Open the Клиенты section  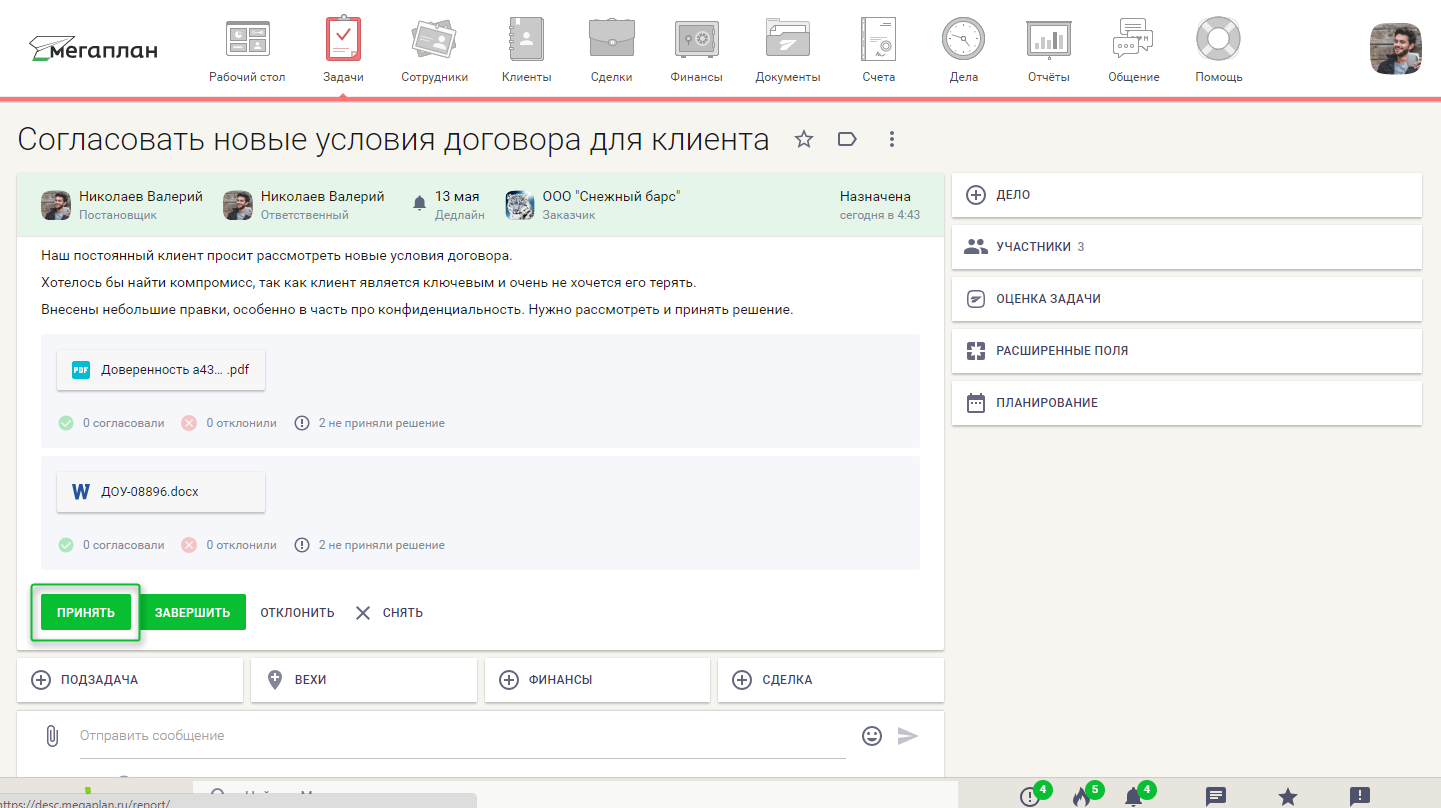click(526, 50)
